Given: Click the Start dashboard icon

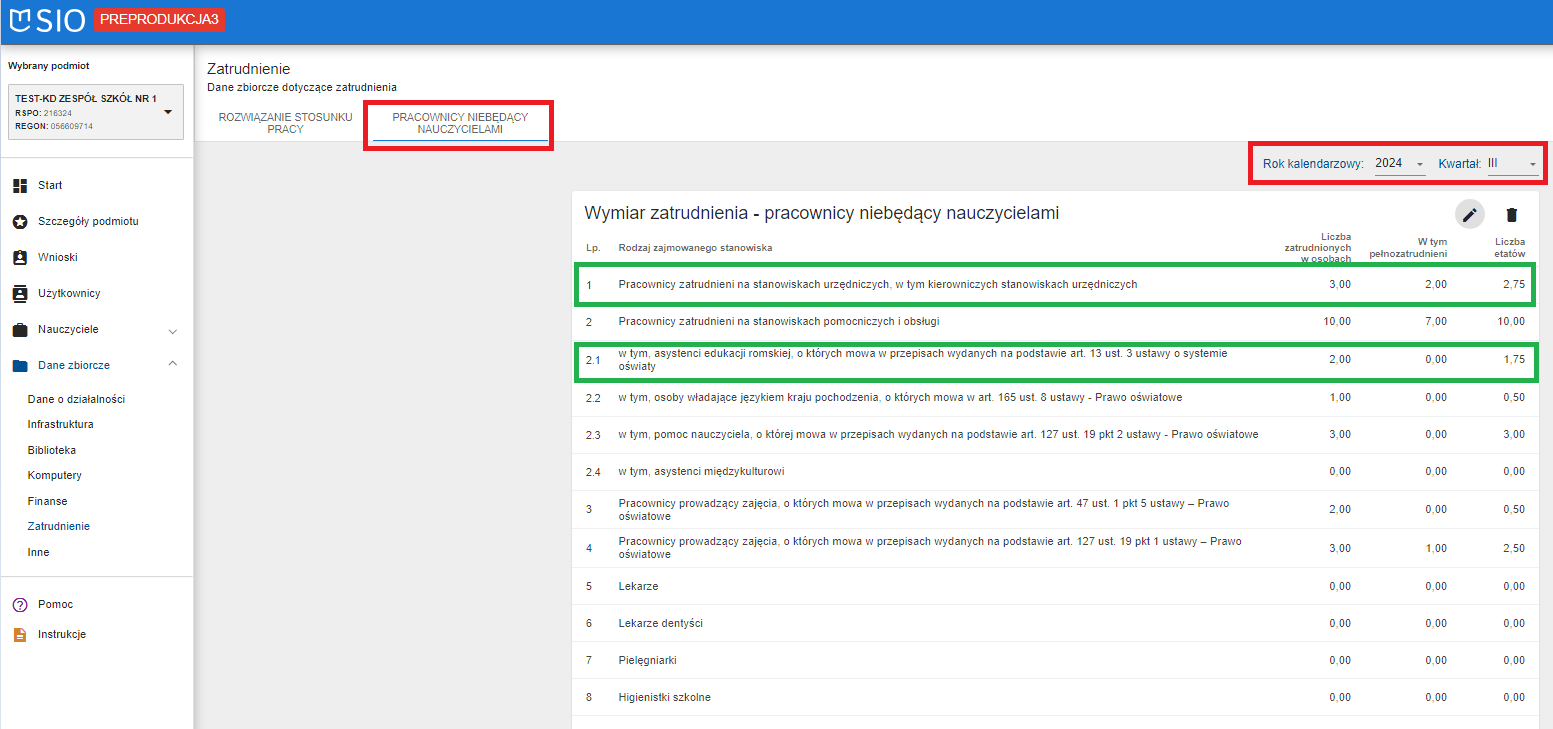Looking at the screenshot, I should coord(20,186).
